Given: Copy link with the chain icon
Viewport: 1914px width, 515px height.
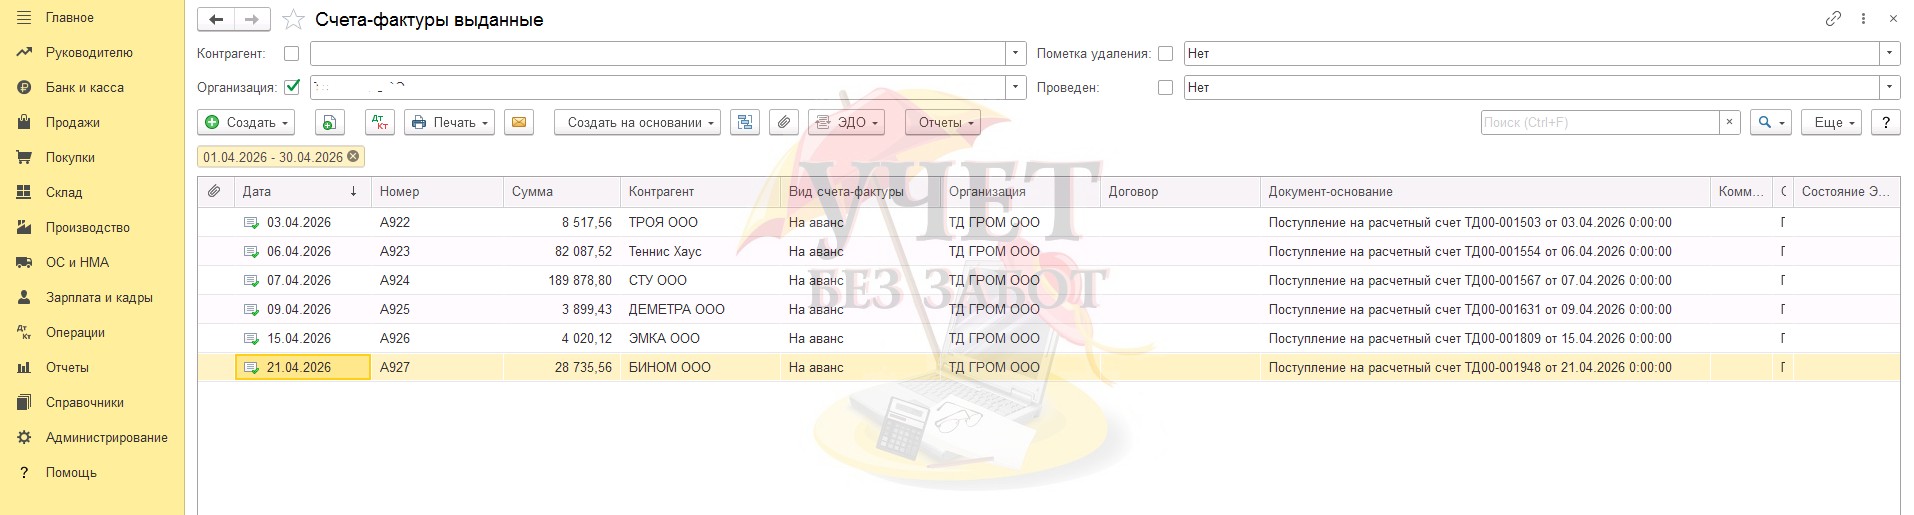Looking at the screenshot, I should click(1833, 19).
